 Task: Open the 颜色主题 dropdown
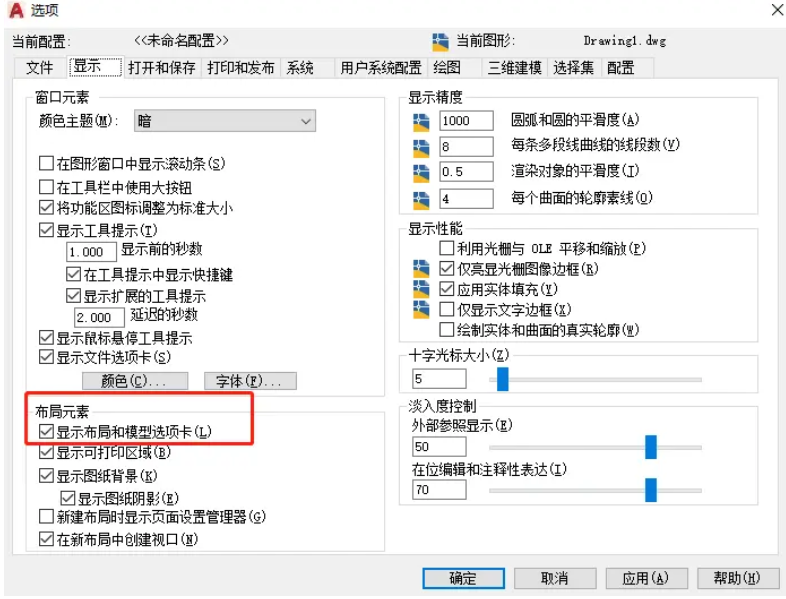click(225, 121)
